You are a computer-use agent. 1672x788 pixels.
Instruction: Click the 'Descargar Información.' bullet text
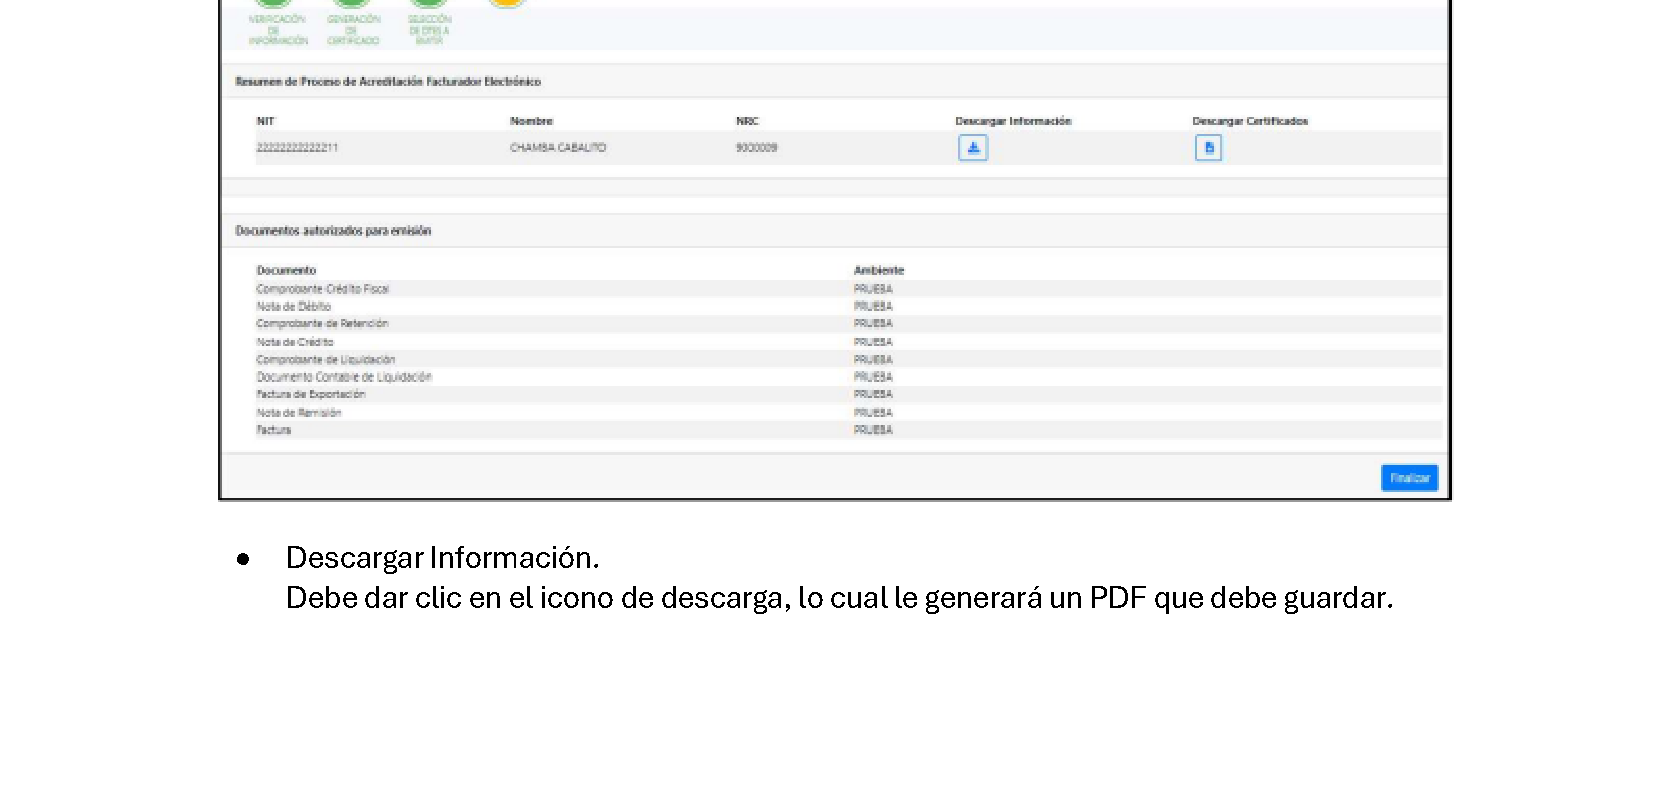(x=442, y=558)
